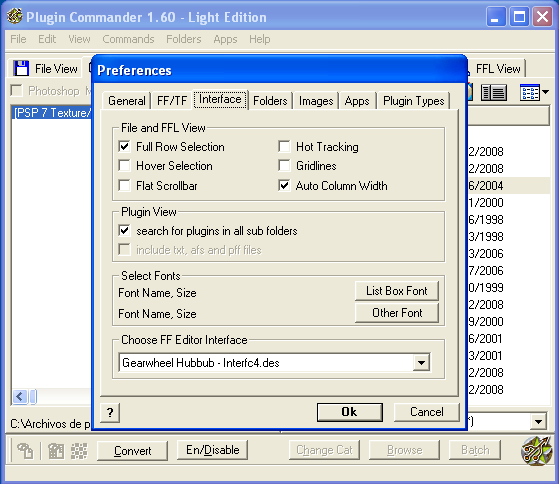Switch to the FFL View tab

(x=498, y=68)
